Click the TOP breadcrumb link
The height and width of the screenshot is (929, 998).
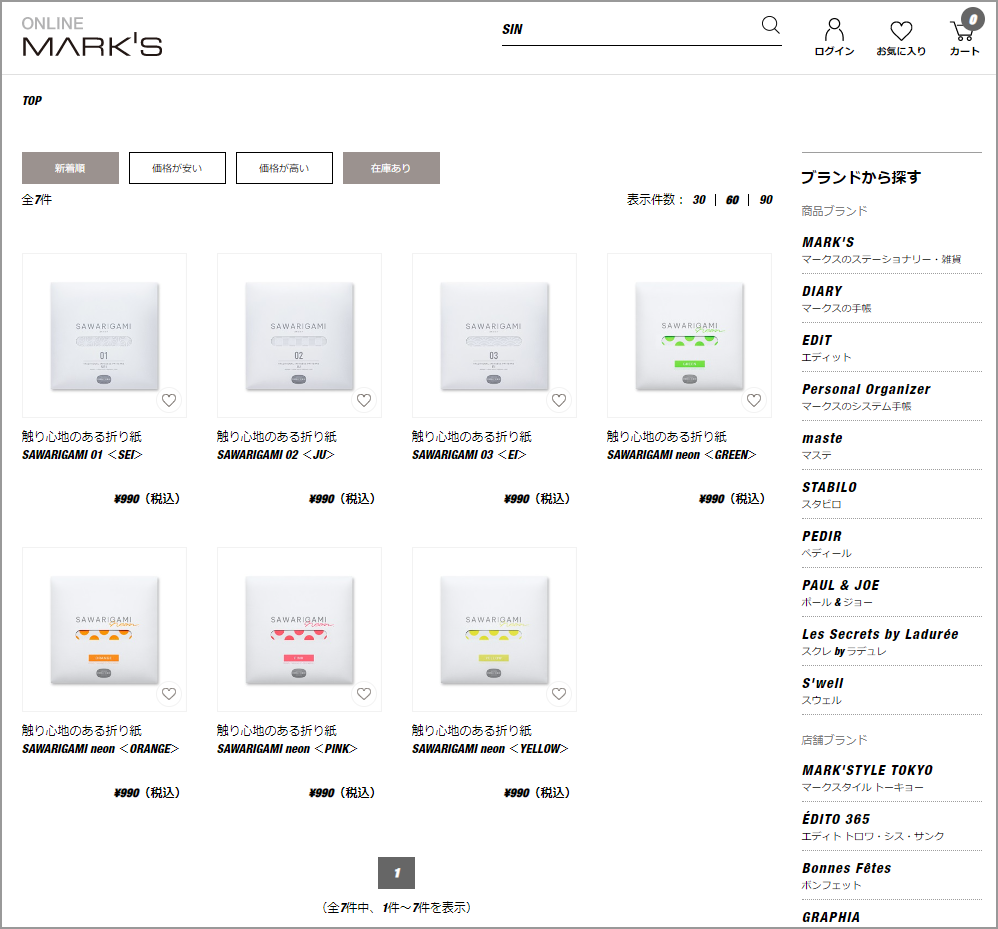(x=32, y=101)
